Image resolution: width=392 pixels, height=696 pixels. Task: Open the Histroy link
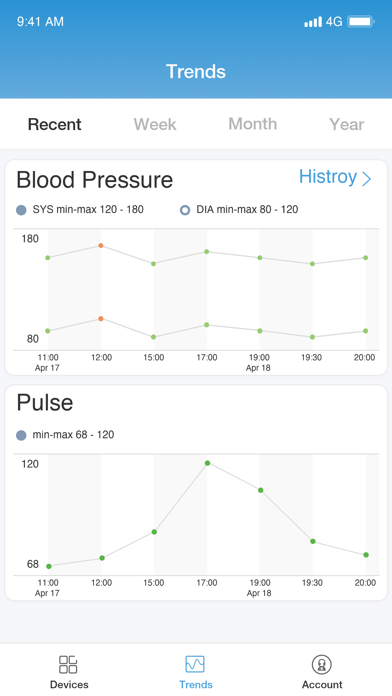point(328,177)
